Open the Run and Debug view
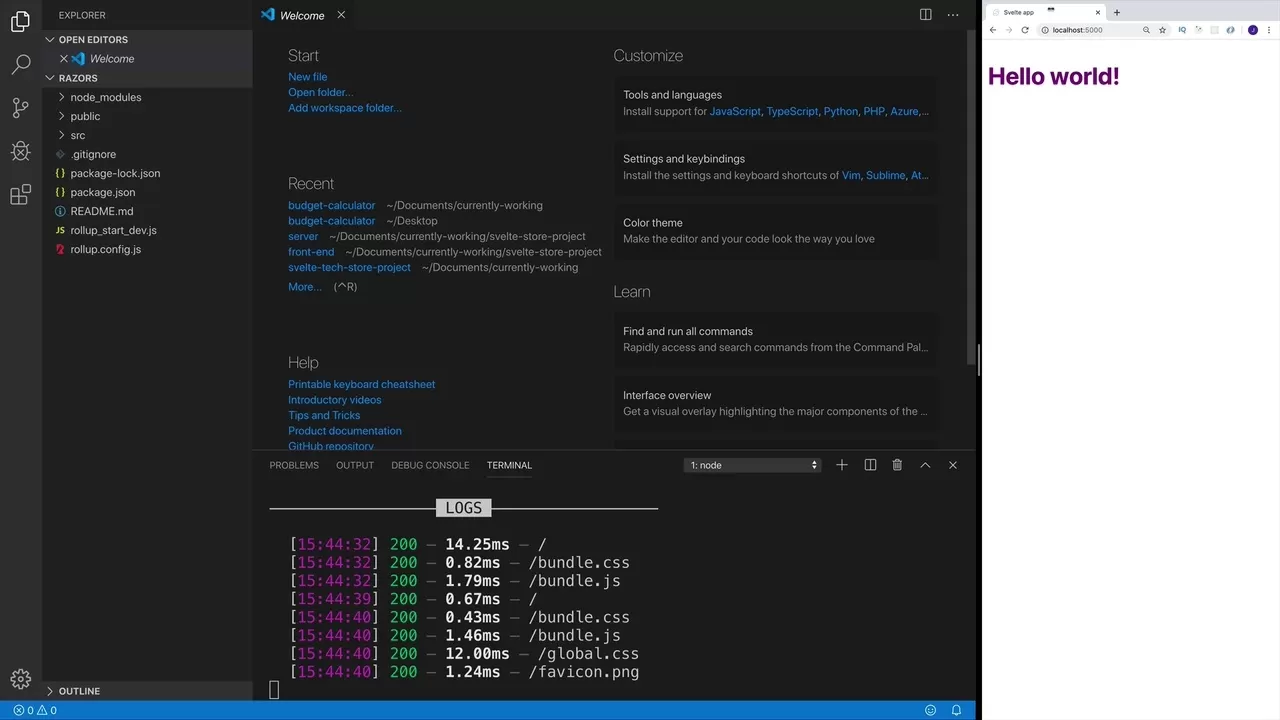The height and width of the screenshot is (720, 1280). pyautogui.click(x=20, y=151)
